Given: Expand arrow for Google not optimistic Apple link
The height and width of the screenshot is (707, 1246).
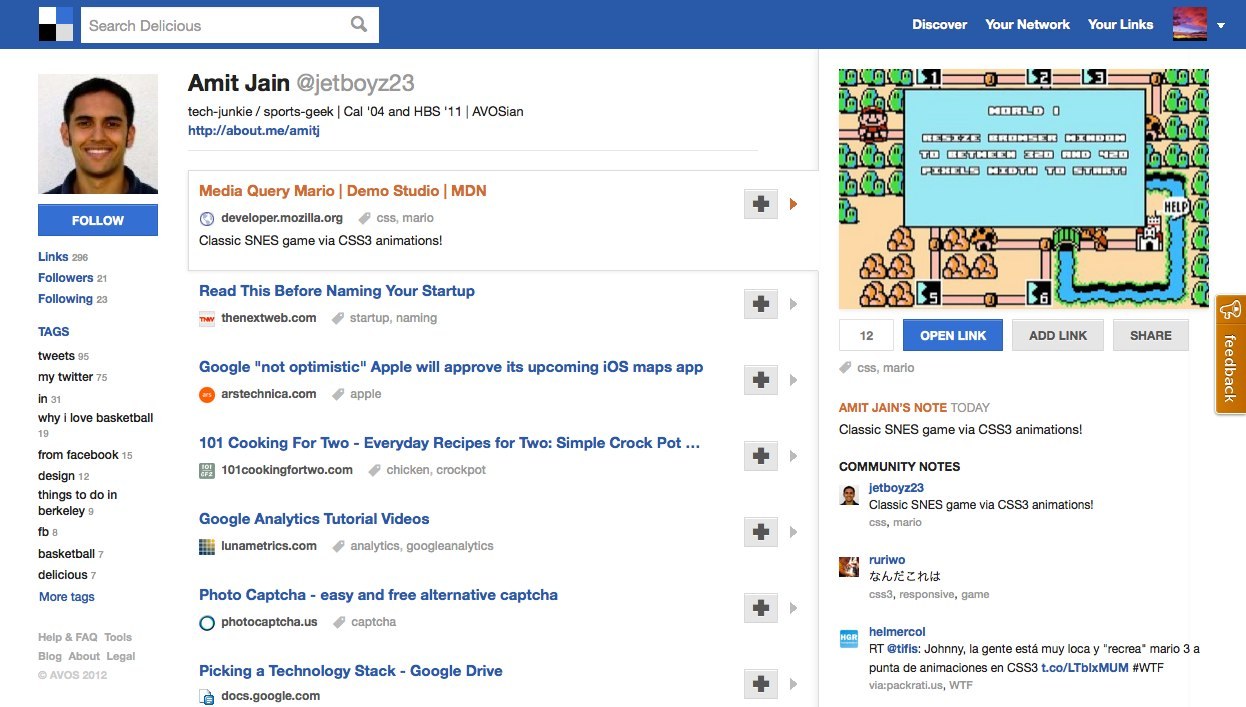Looking at the screenshot, I should coord(794,380).
